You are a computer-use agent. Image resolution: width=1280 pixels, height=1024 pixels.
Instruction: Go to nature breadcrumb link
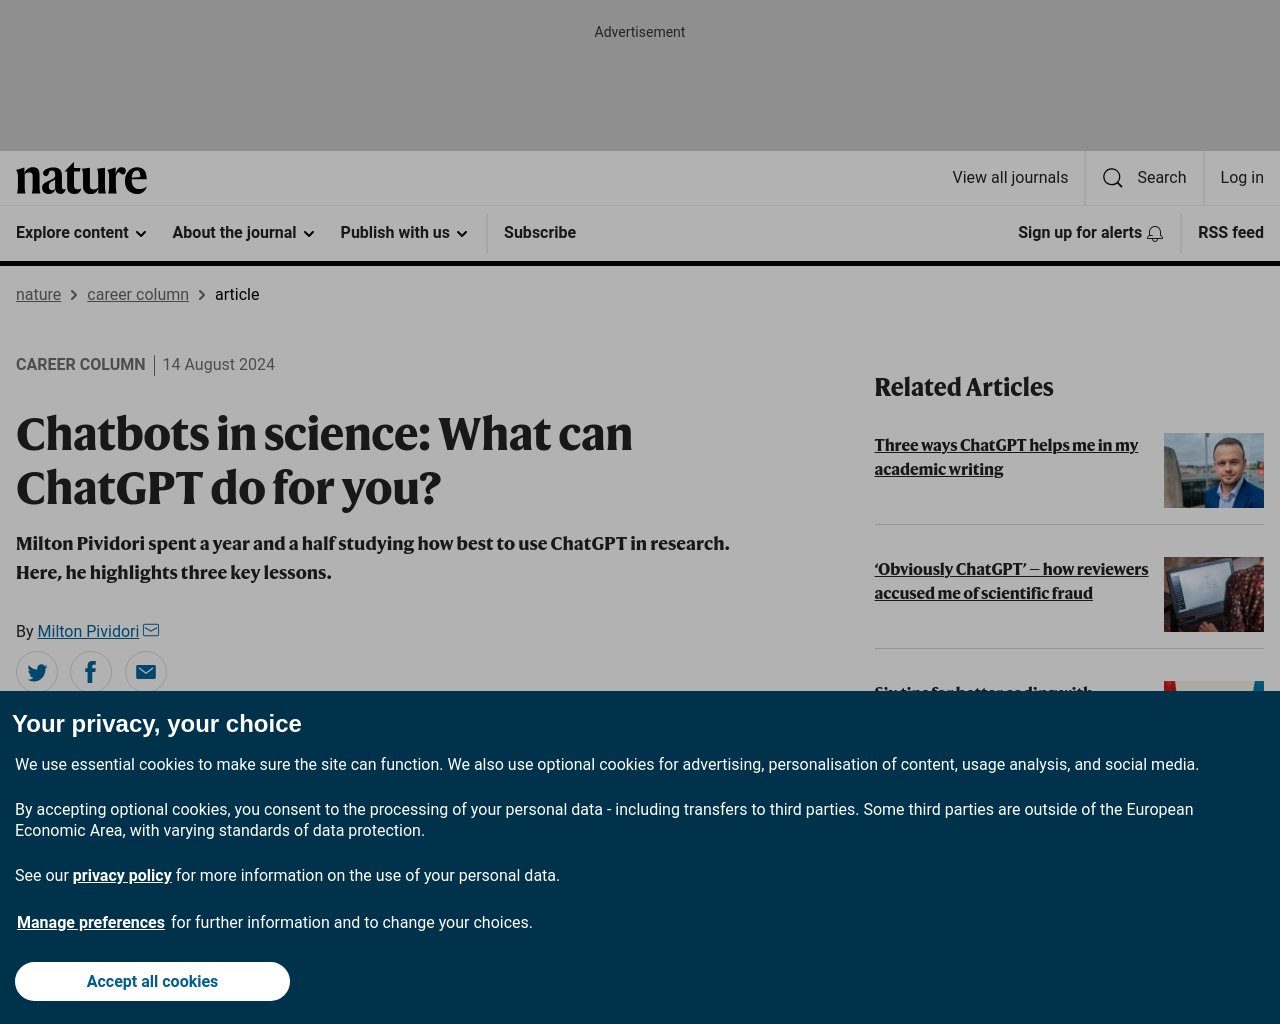(38, 295)
